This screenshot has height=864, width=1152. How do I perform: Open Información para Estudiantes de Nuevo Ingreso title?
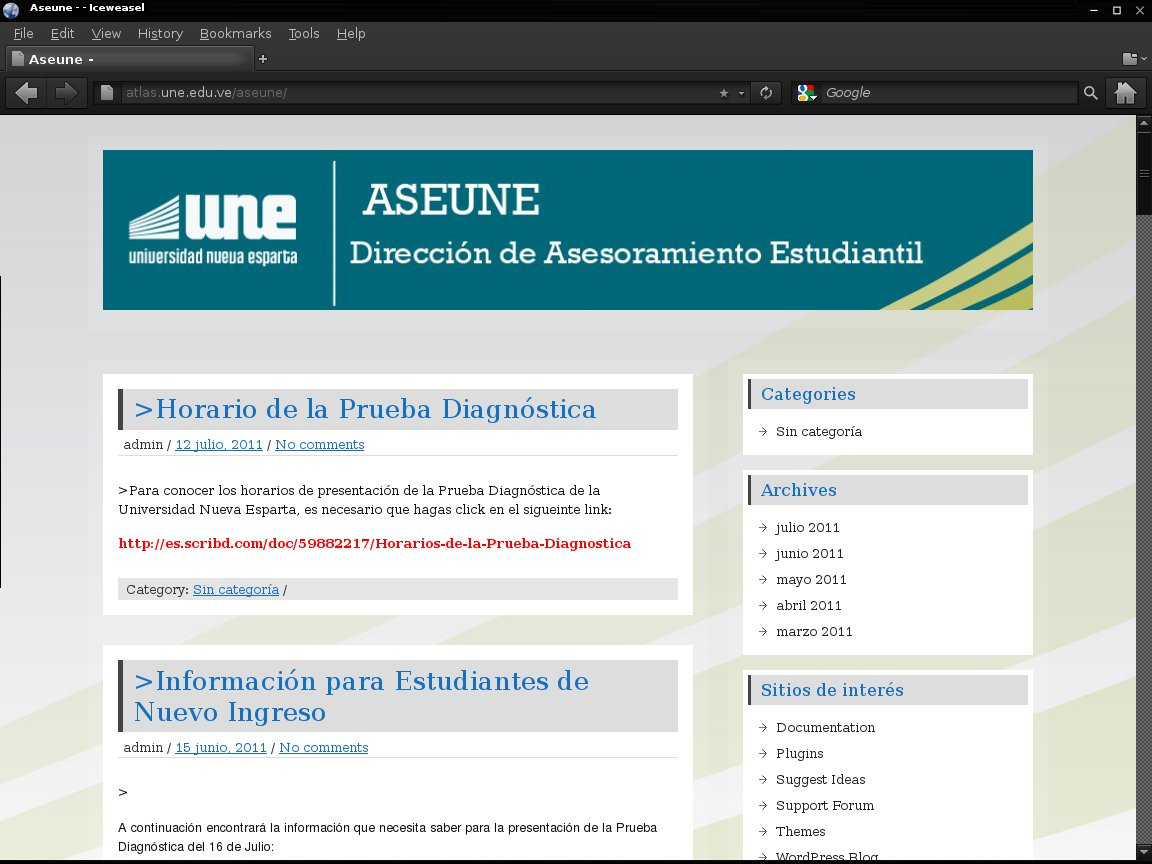[361, 696]
